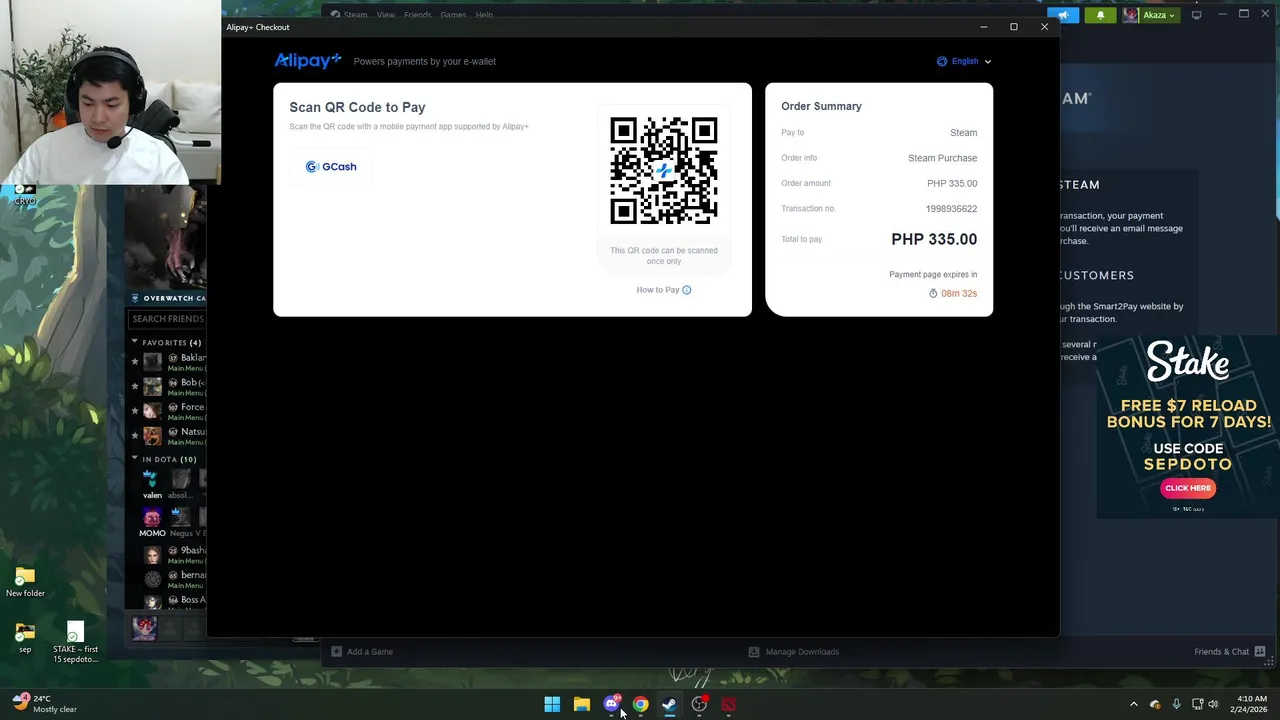Select the PHP 335.00 total to pay
The width and height of the screenshot is (1280, 720).
pyautogui.click(x=934, y=239)
